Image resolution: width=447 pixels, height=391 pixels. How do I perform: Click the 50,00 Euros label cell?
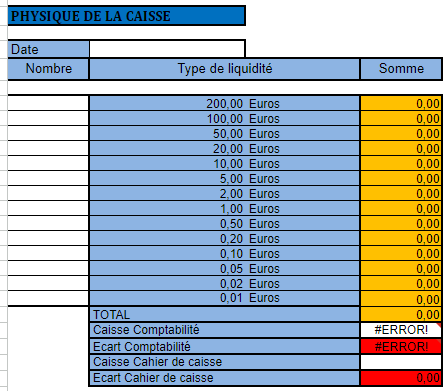click(225, 133)
